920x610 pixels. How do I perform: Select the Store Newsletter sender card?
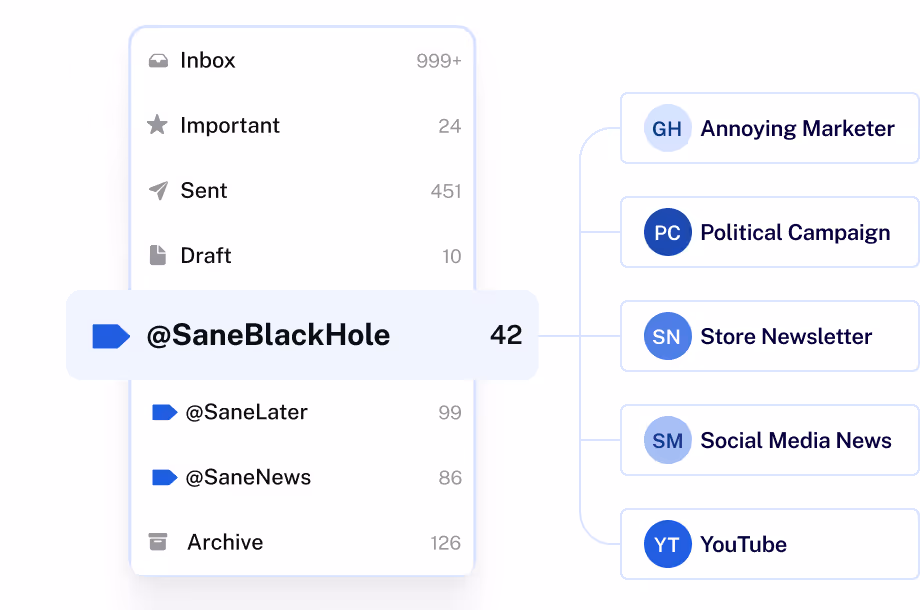coord(770,336)
